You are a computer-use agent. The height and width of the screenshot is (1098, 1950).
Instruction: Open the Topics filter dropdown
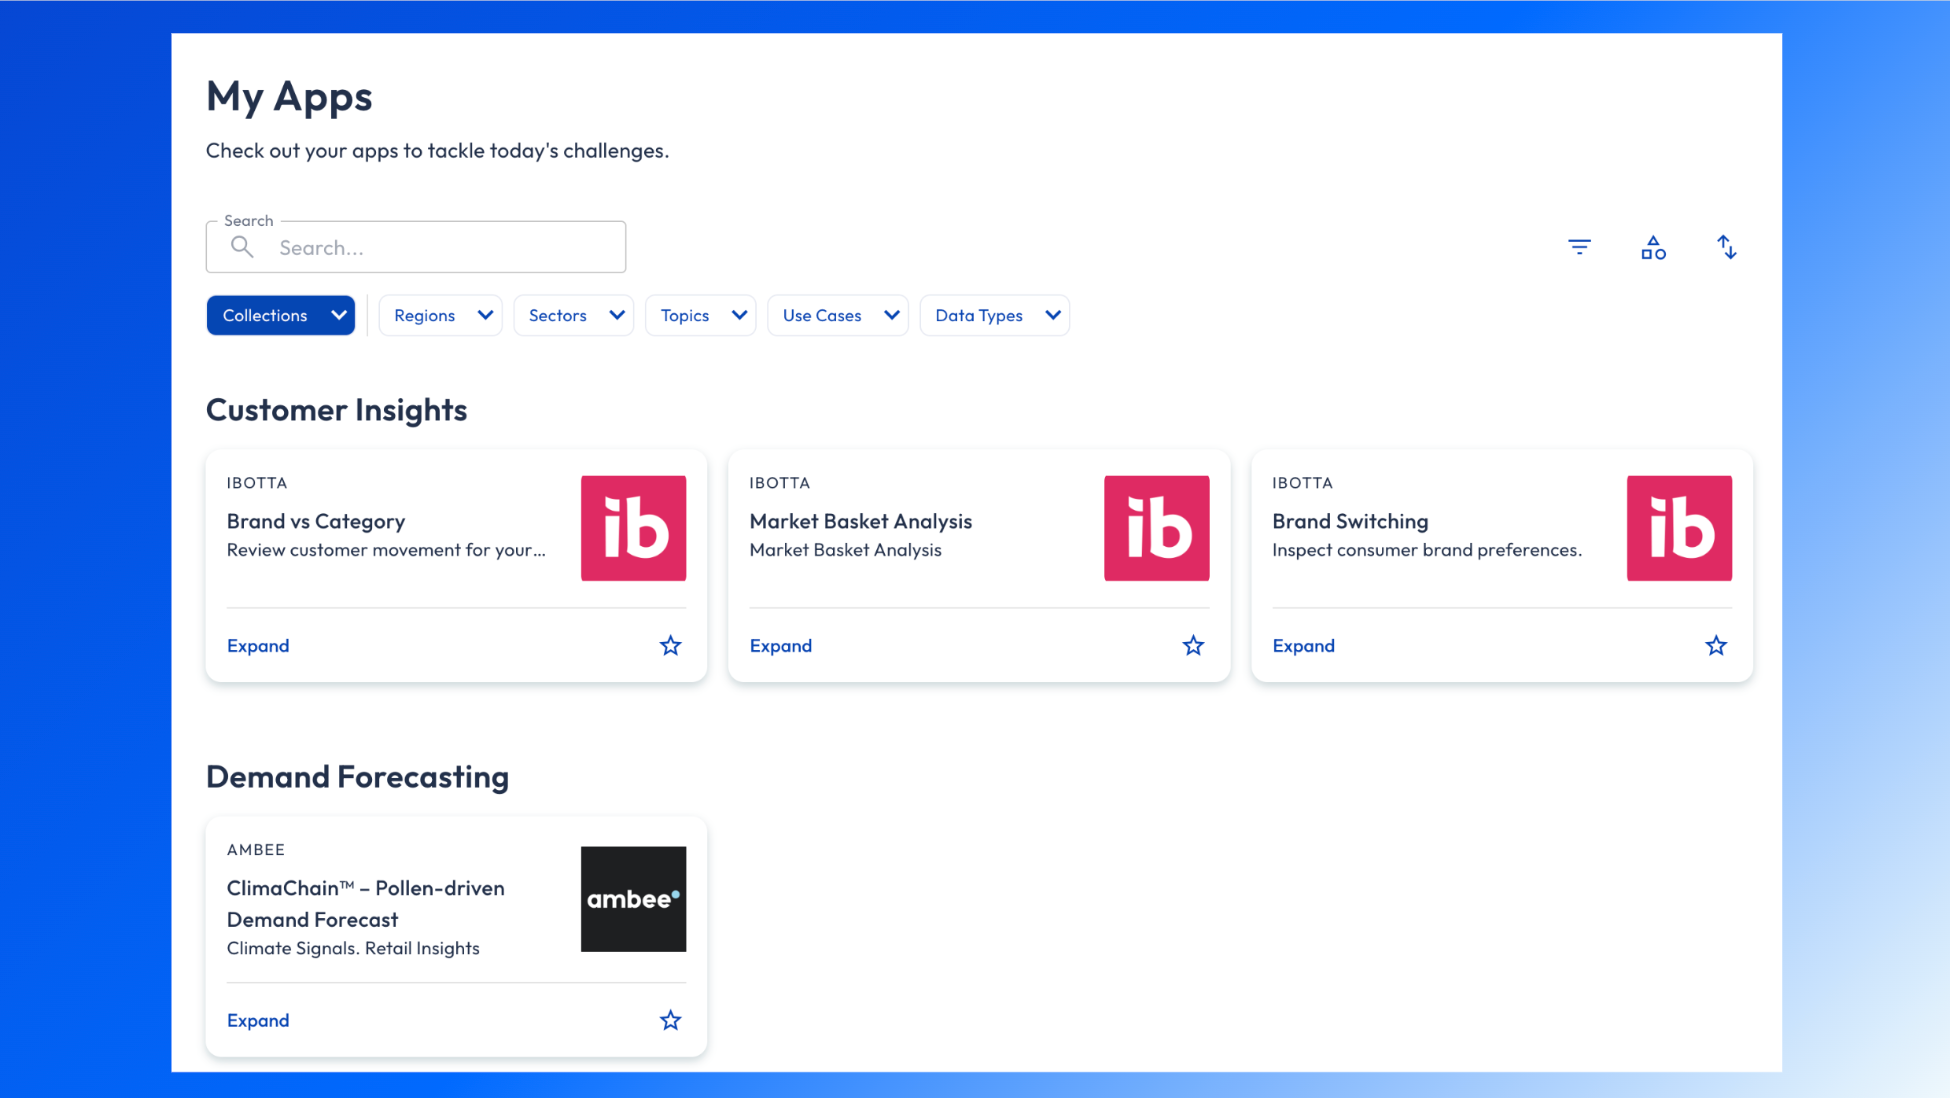(x=700, y=315)
